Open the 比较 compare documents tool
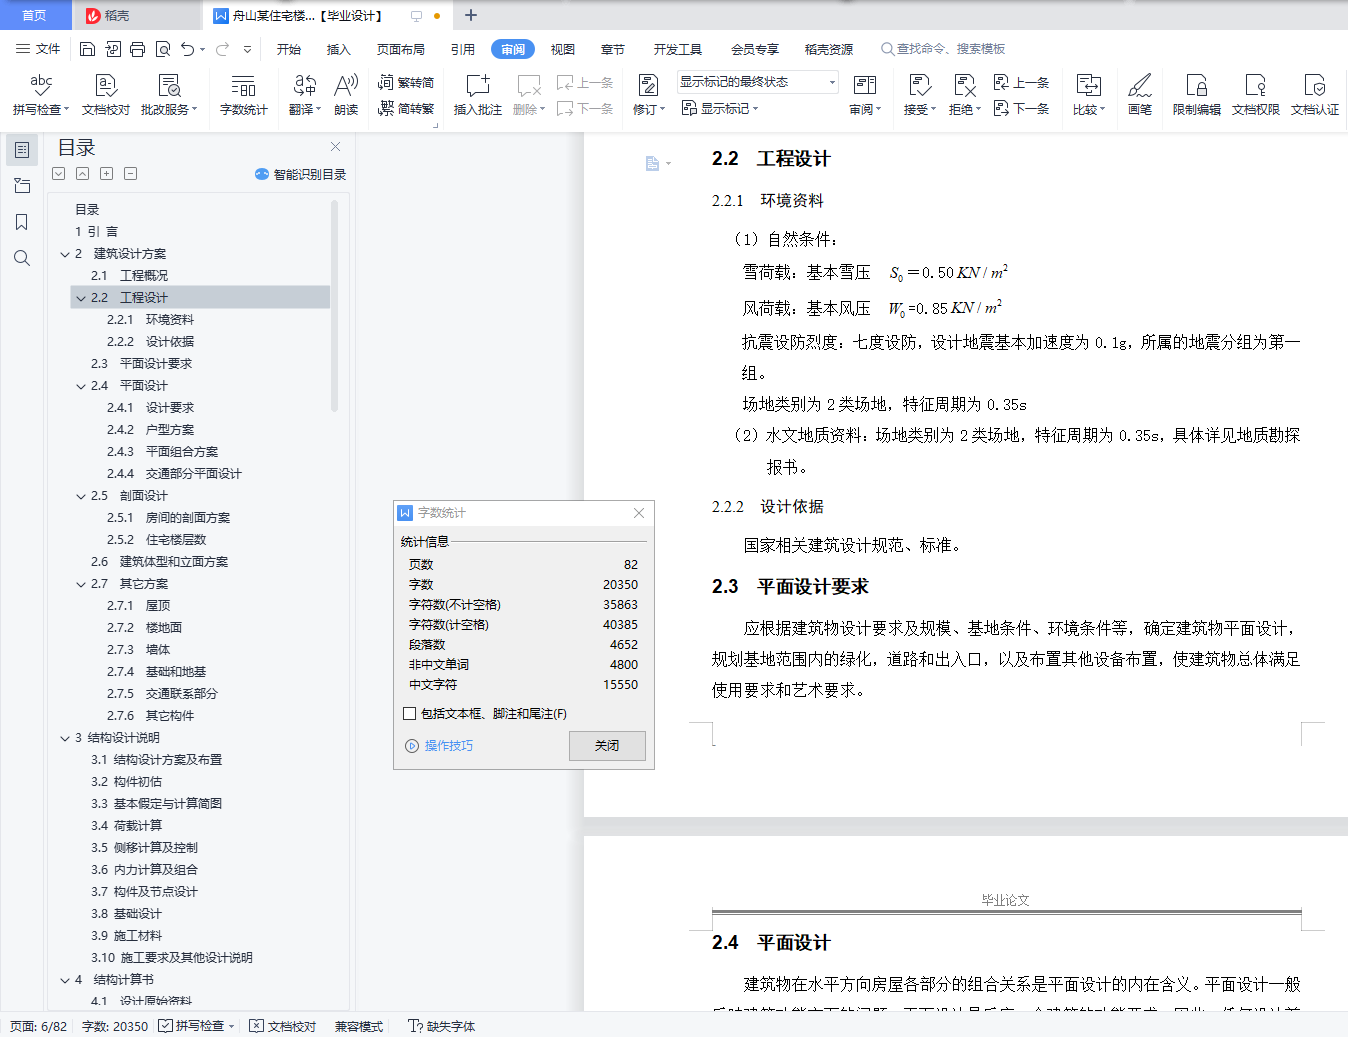This screenshot has width=1348, height=1037. coord(1088,95)
